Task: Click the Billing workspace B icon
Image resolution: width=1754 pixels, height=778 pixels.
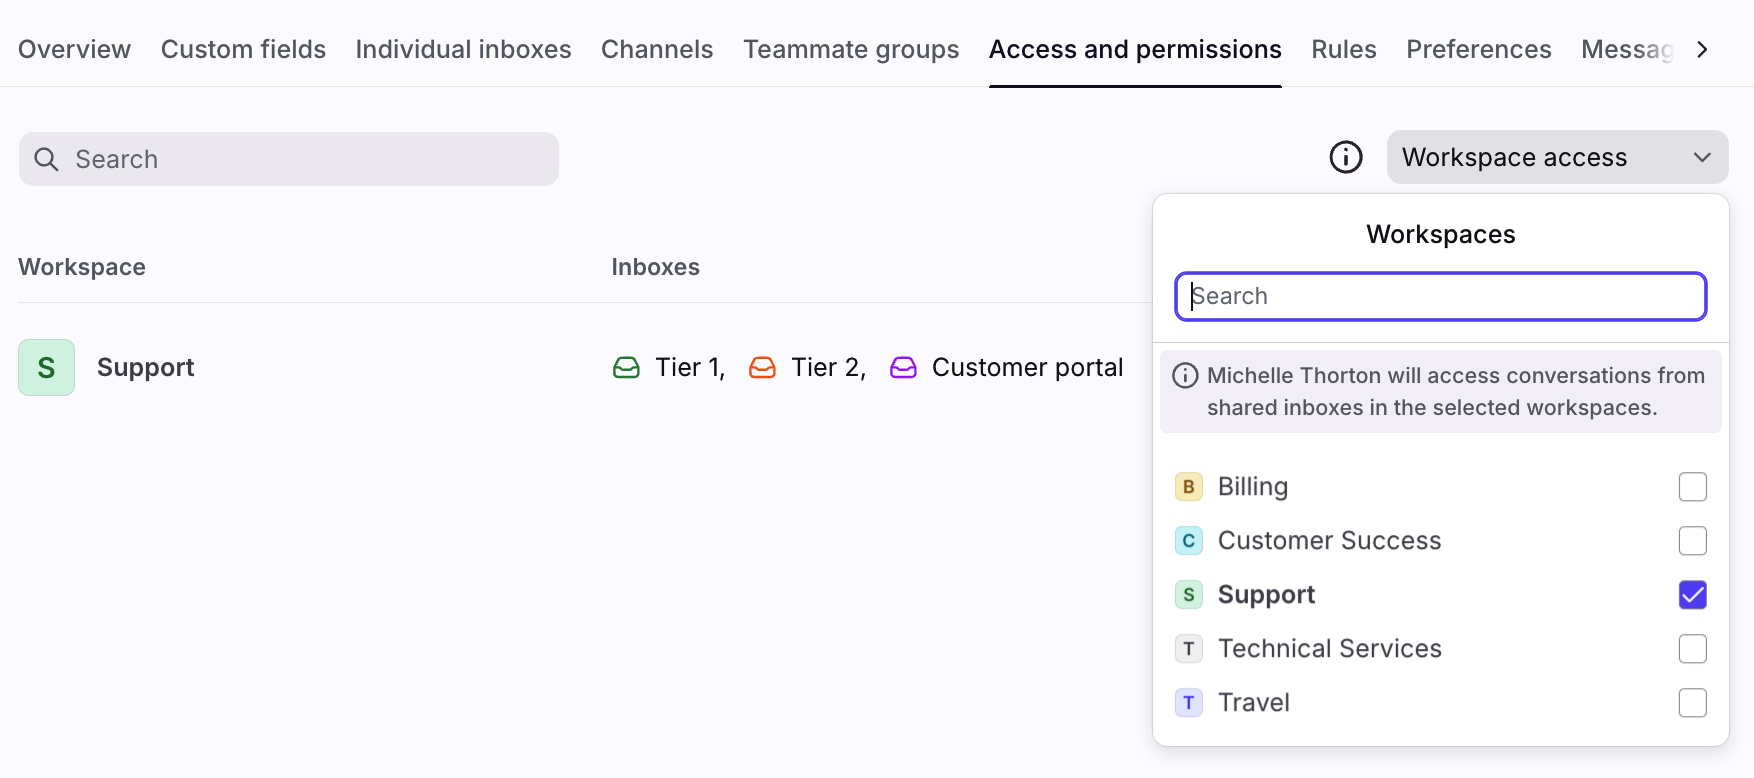Action: [1188, 487]
